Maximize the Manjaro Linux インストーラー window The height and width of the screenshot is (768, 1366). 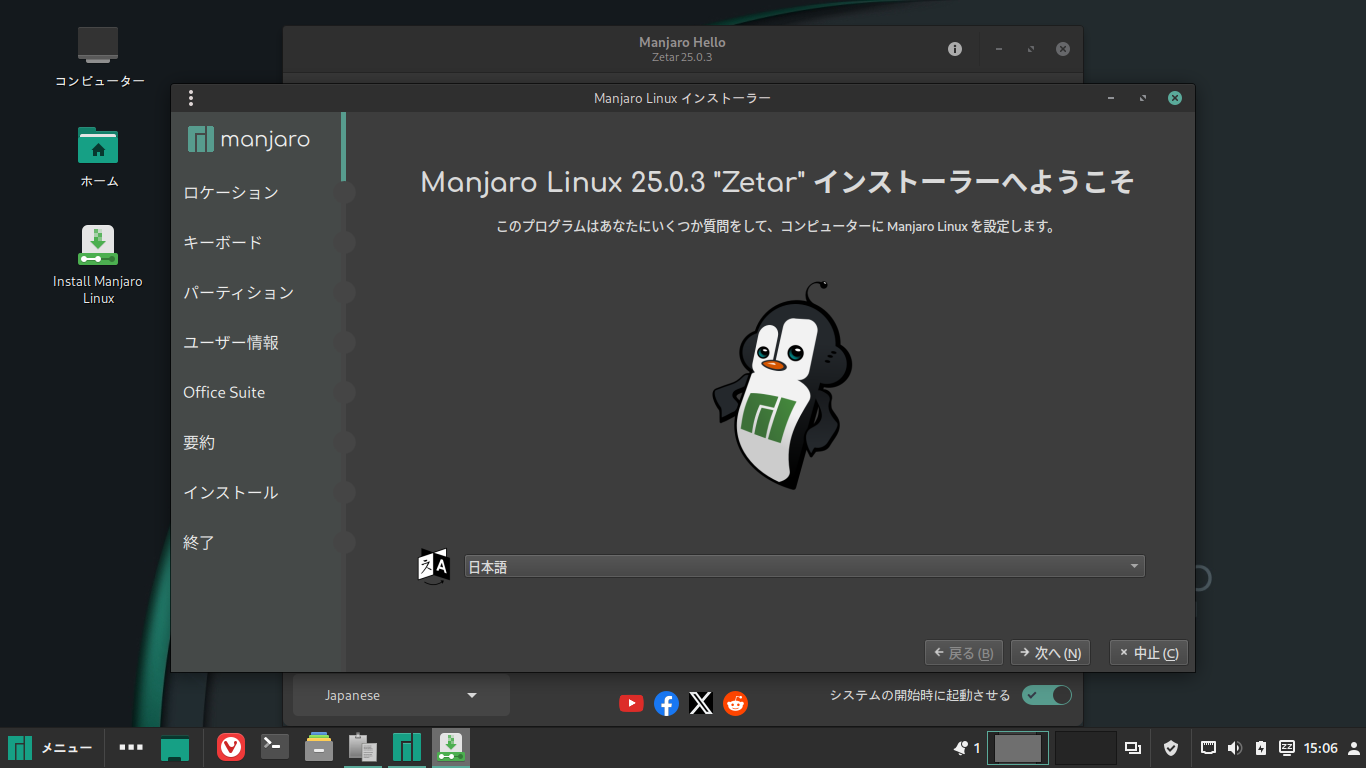(x=1143, y=98)
